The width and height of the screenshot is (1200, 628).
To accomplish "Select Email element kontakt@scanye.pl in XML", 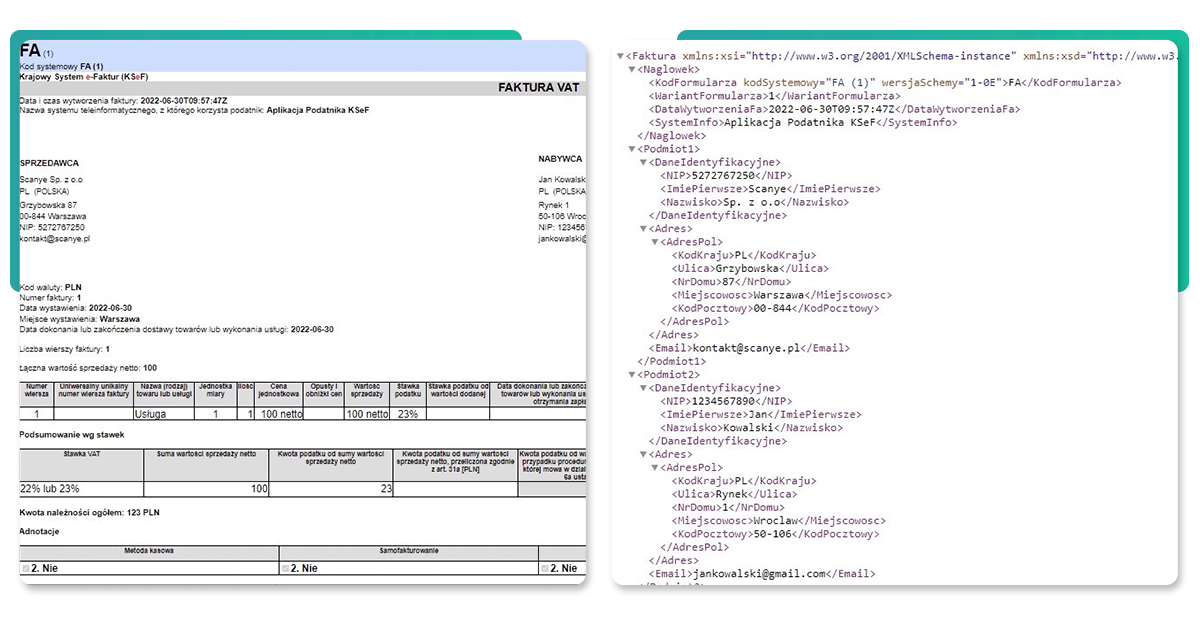I will (749, 348).
